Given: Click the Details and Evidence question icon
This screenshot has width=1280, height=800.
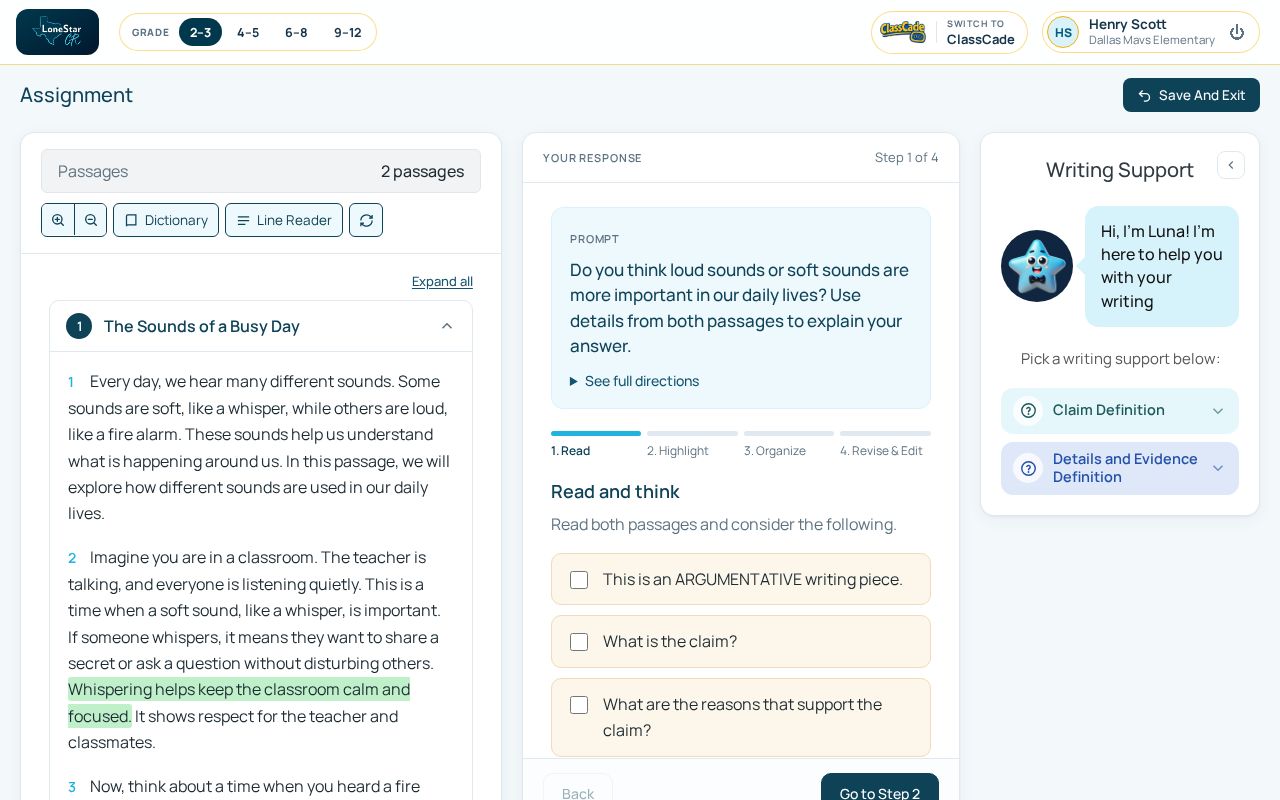Looking at the screenshot, I should click(1028, 468).
